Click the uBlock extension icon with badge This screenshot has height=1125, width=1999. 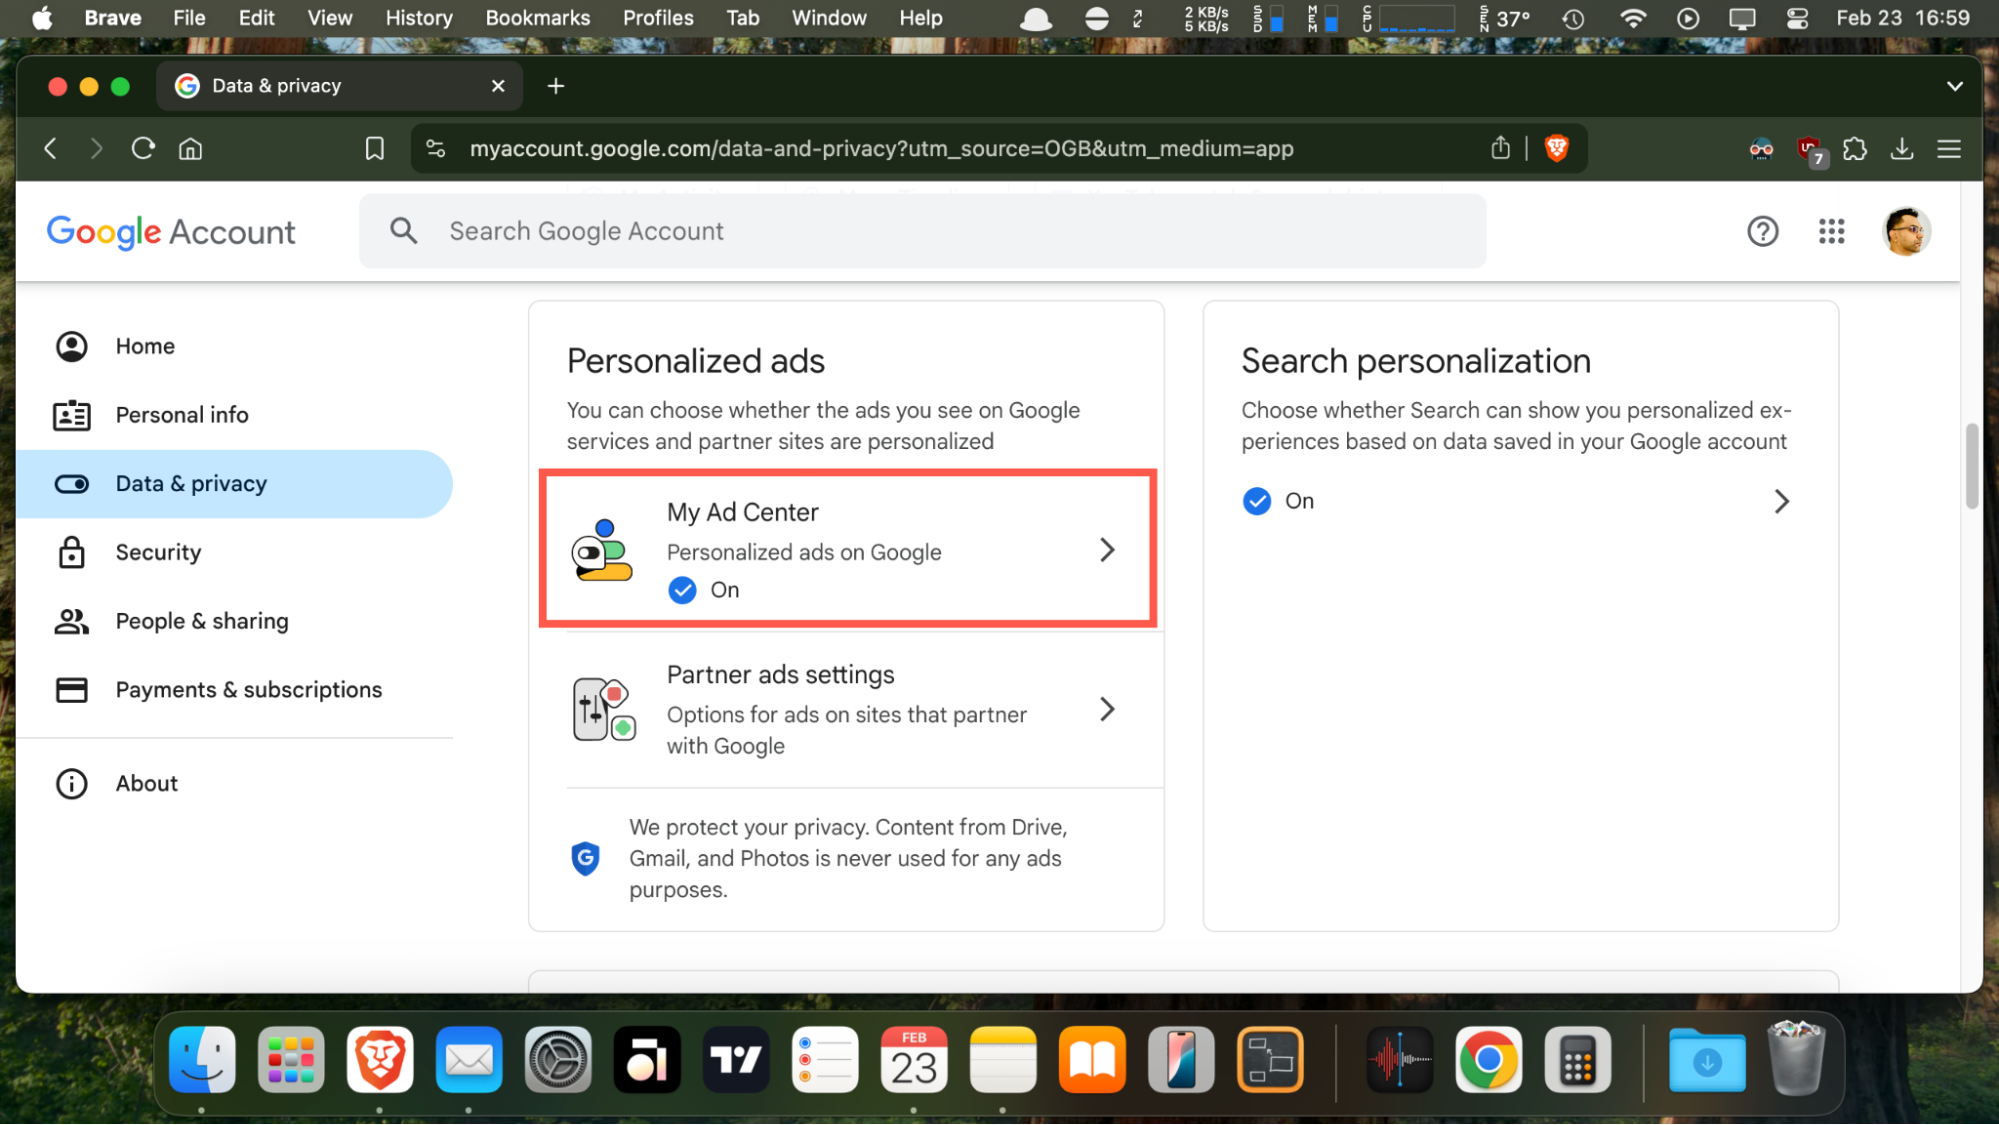point(1810,150)
